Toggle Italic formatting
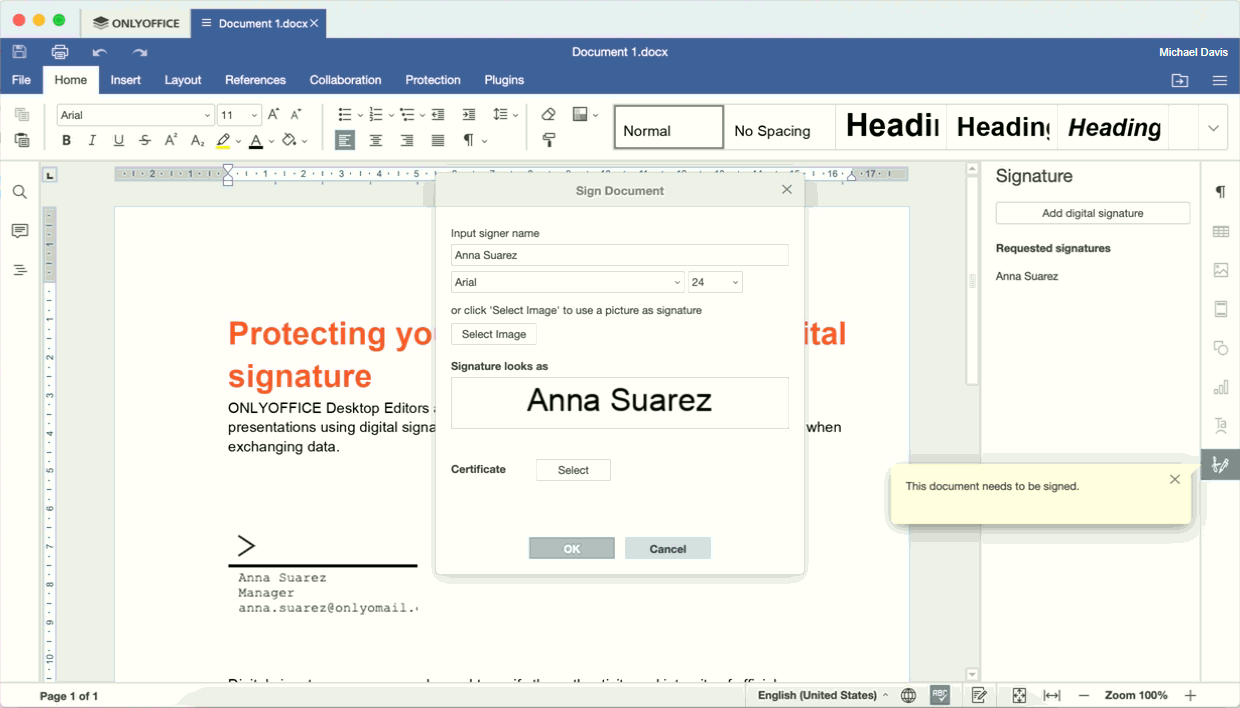This screenshot has width=1240, height=708. pyautogui.click(x=93, y=141)
